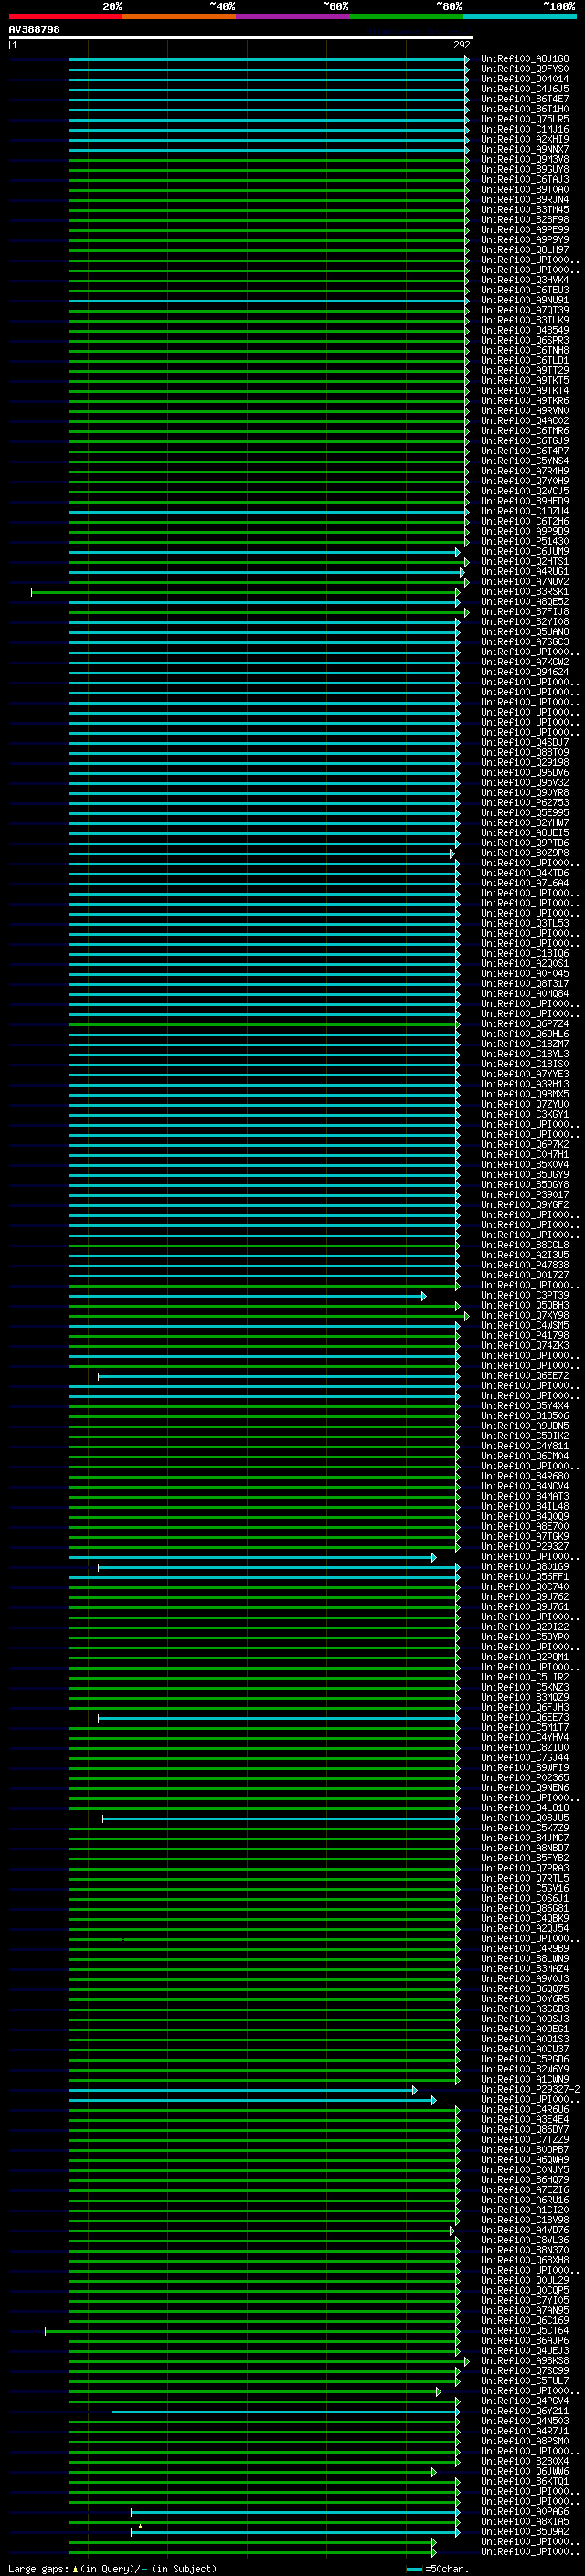585x2576 pixels.
Task: Click the query end position 292
Action: pyautogui.click(x=462, y=45)
